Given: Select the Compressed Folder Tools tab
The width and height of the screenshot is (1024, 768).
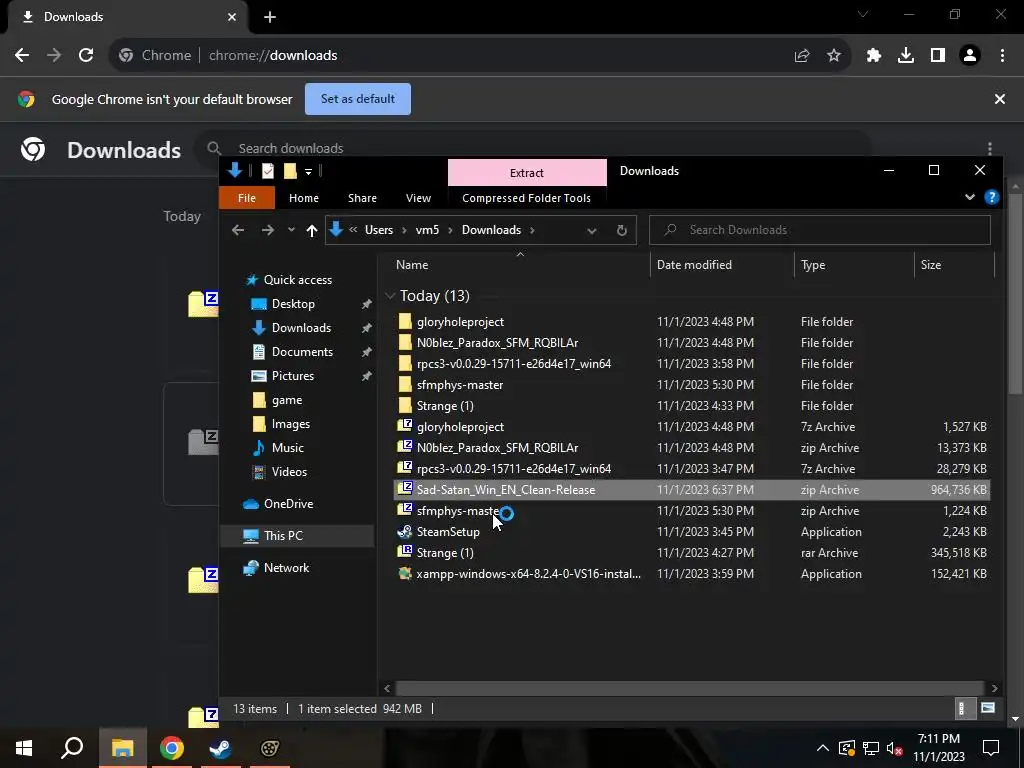Looking at the screenshot, I should 526,198.
